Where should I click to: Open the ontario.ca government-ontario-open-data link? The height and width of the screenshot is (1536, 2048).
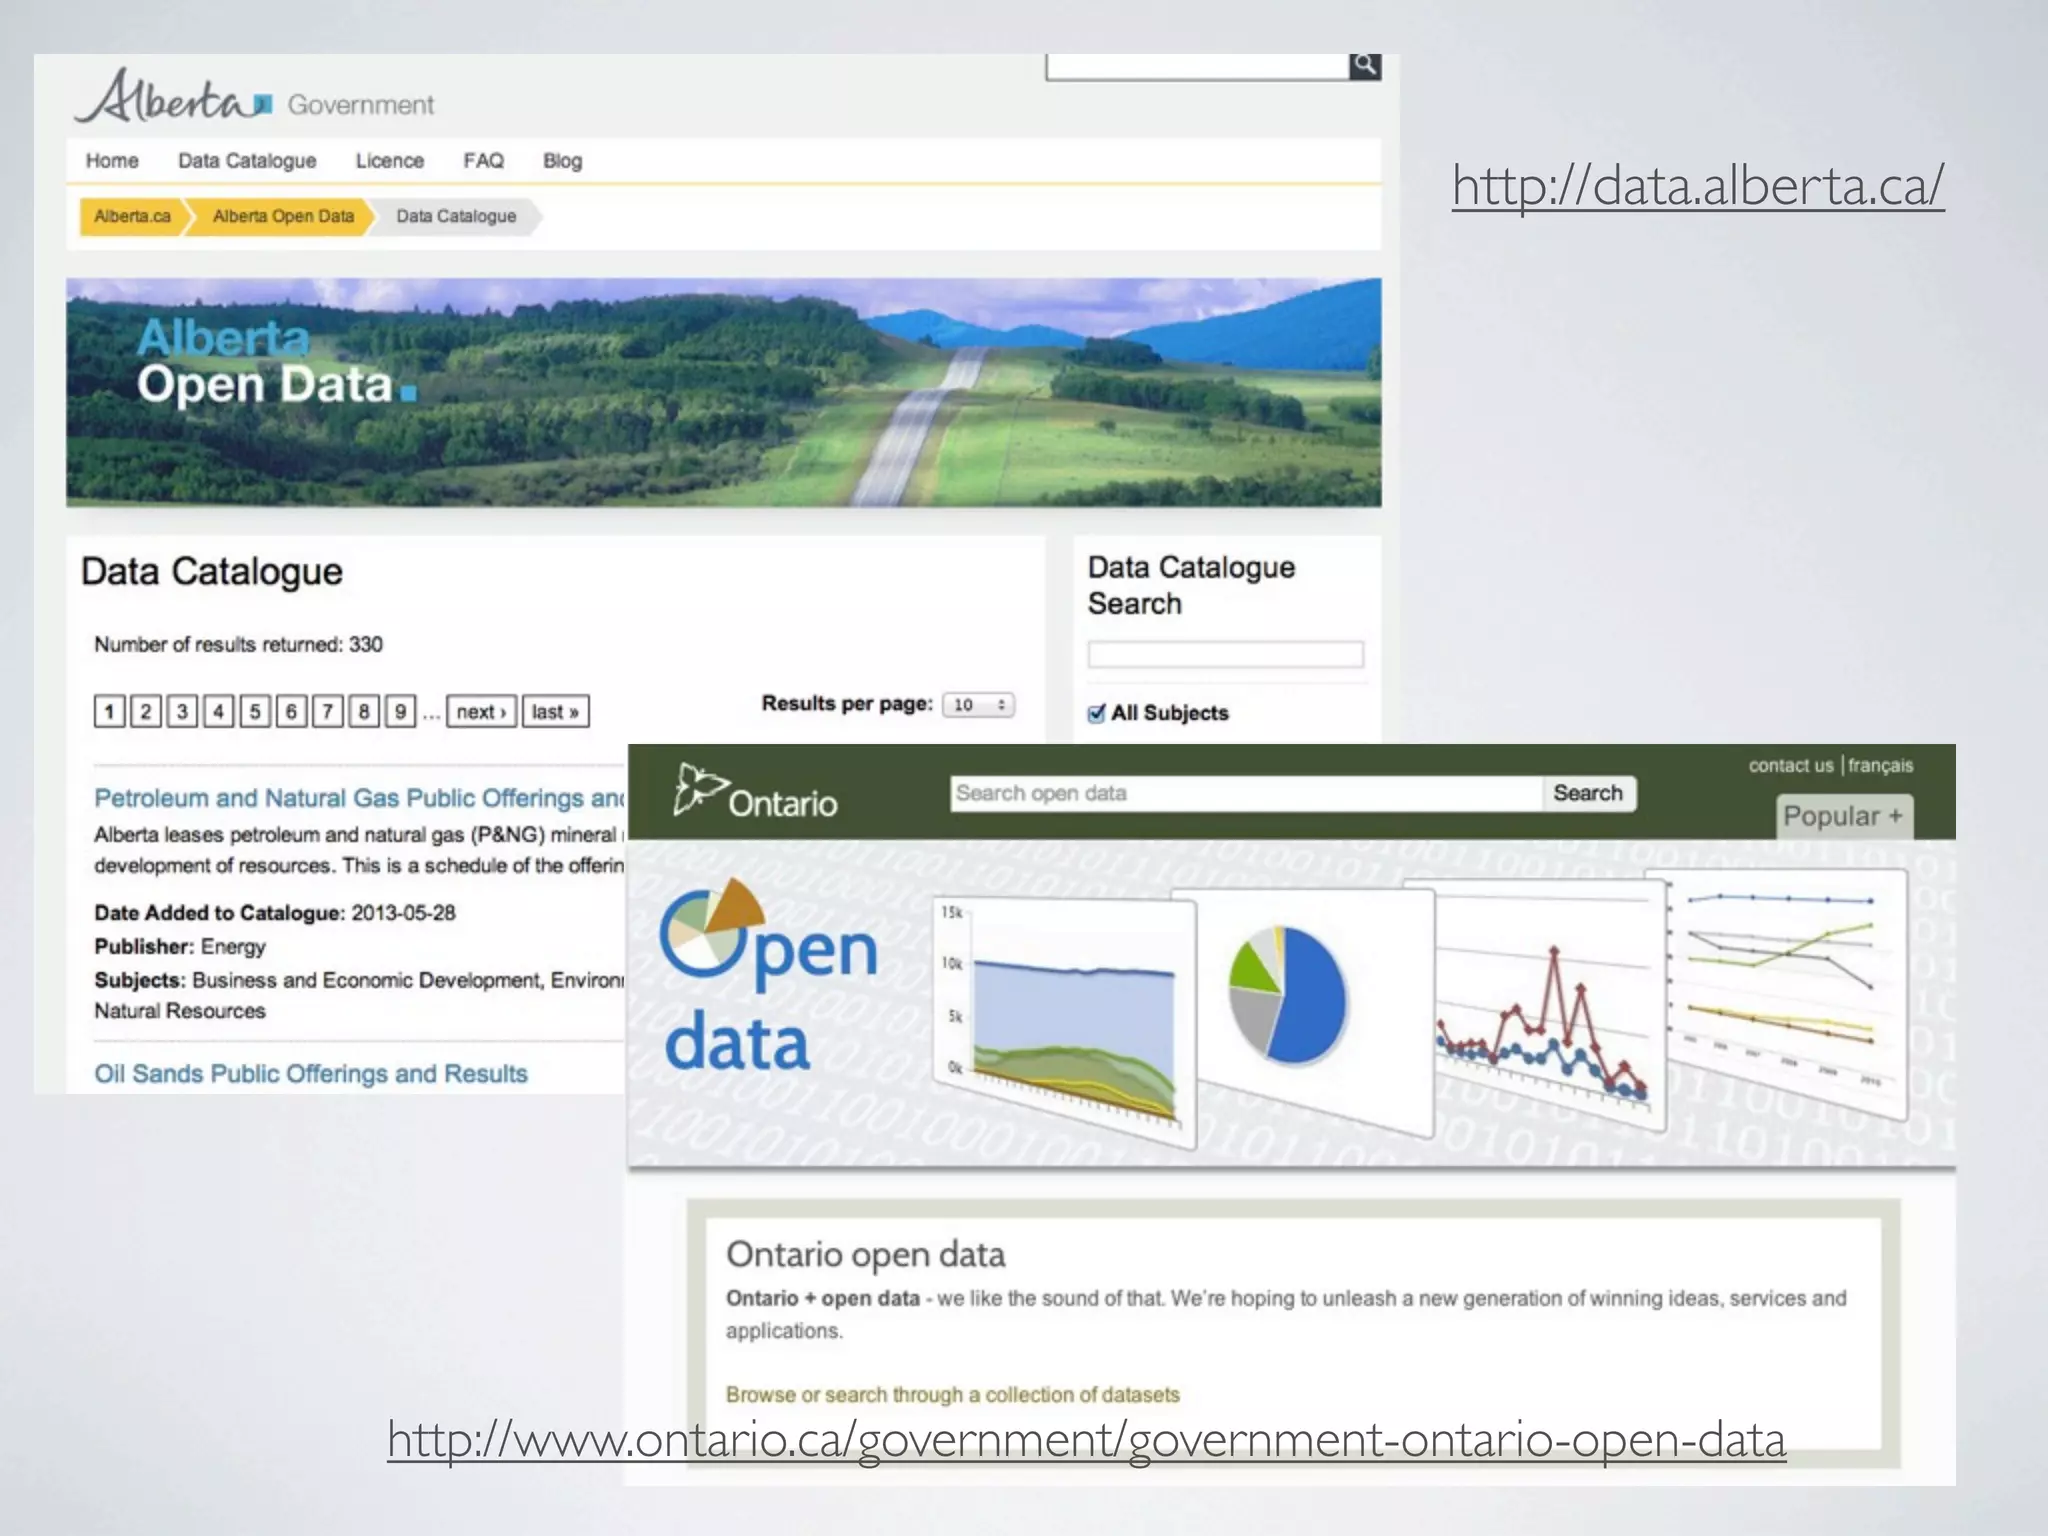tap(1086, 1440)
